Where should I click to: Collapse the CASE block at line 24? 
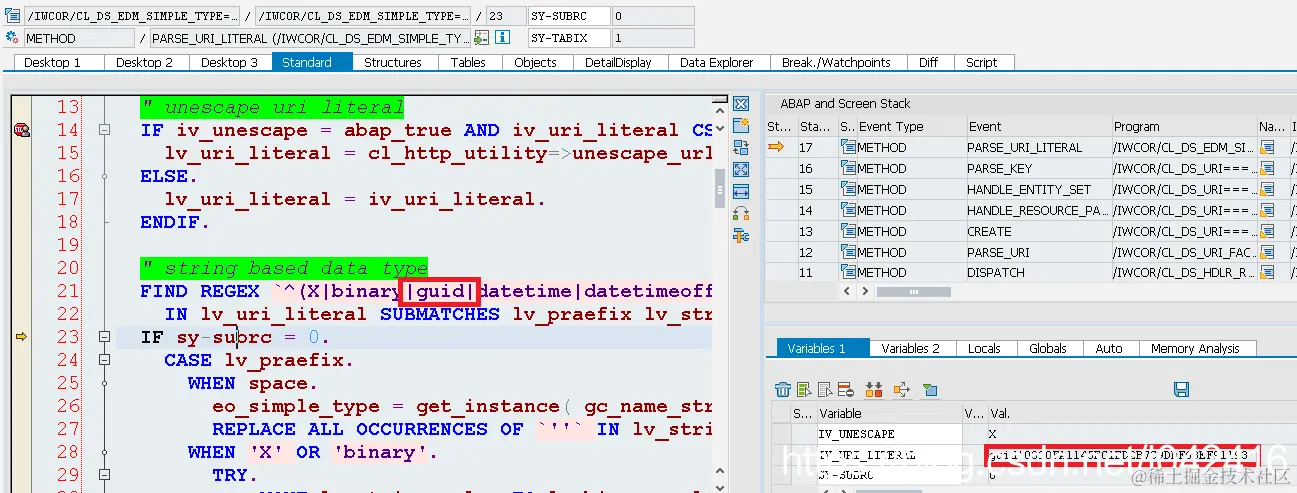coord(104,360)
